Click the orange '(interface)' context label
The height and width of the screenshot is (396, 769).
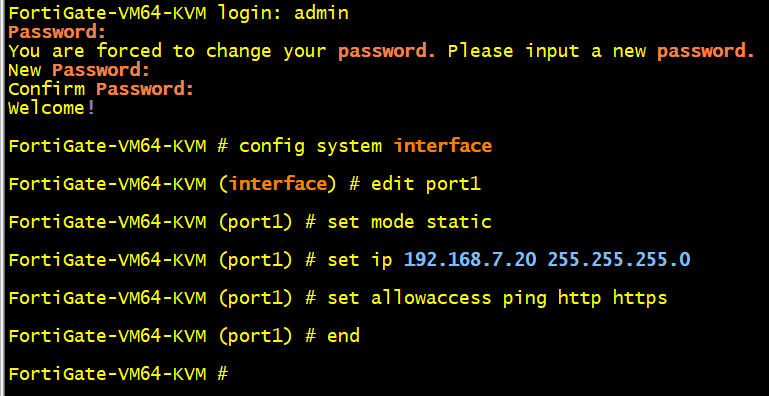pyautogui.click(x=278, y=184)
